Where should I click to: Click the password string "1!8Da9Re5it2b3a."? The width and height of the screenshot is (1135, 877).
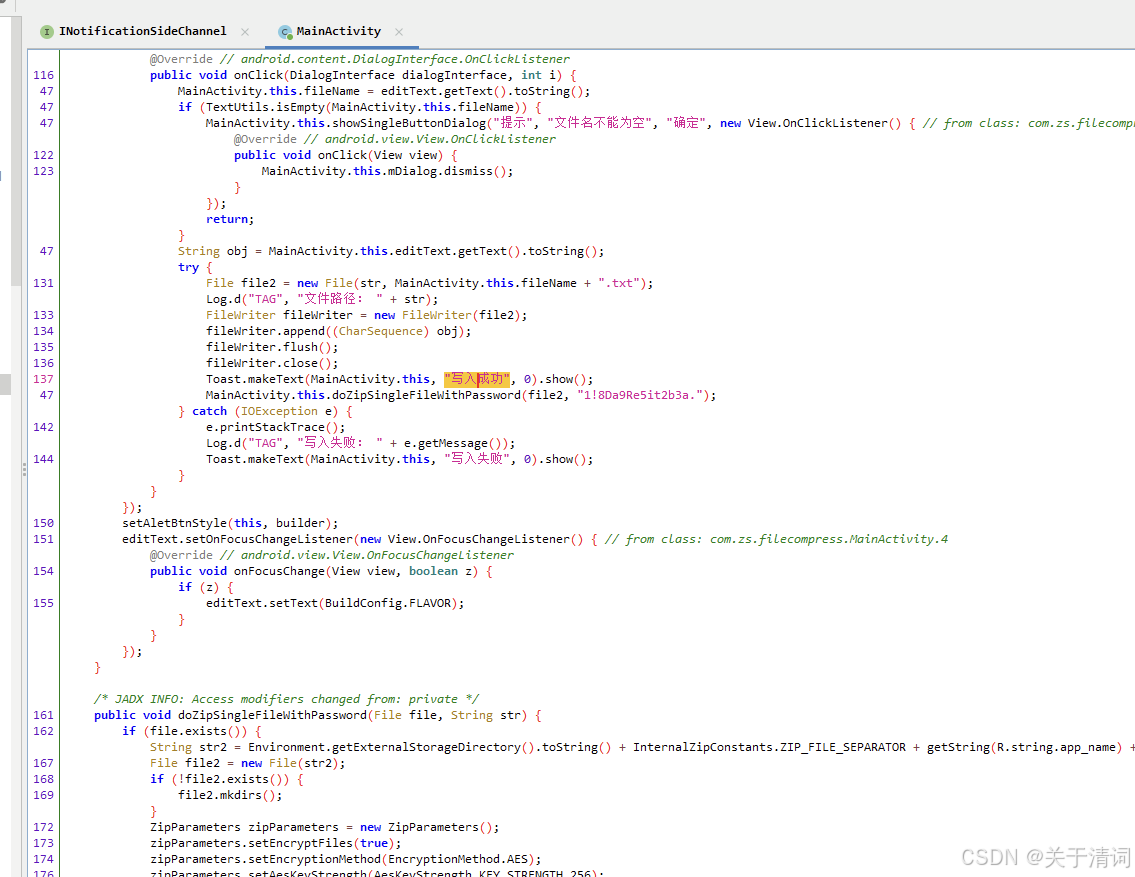point(640,395)
